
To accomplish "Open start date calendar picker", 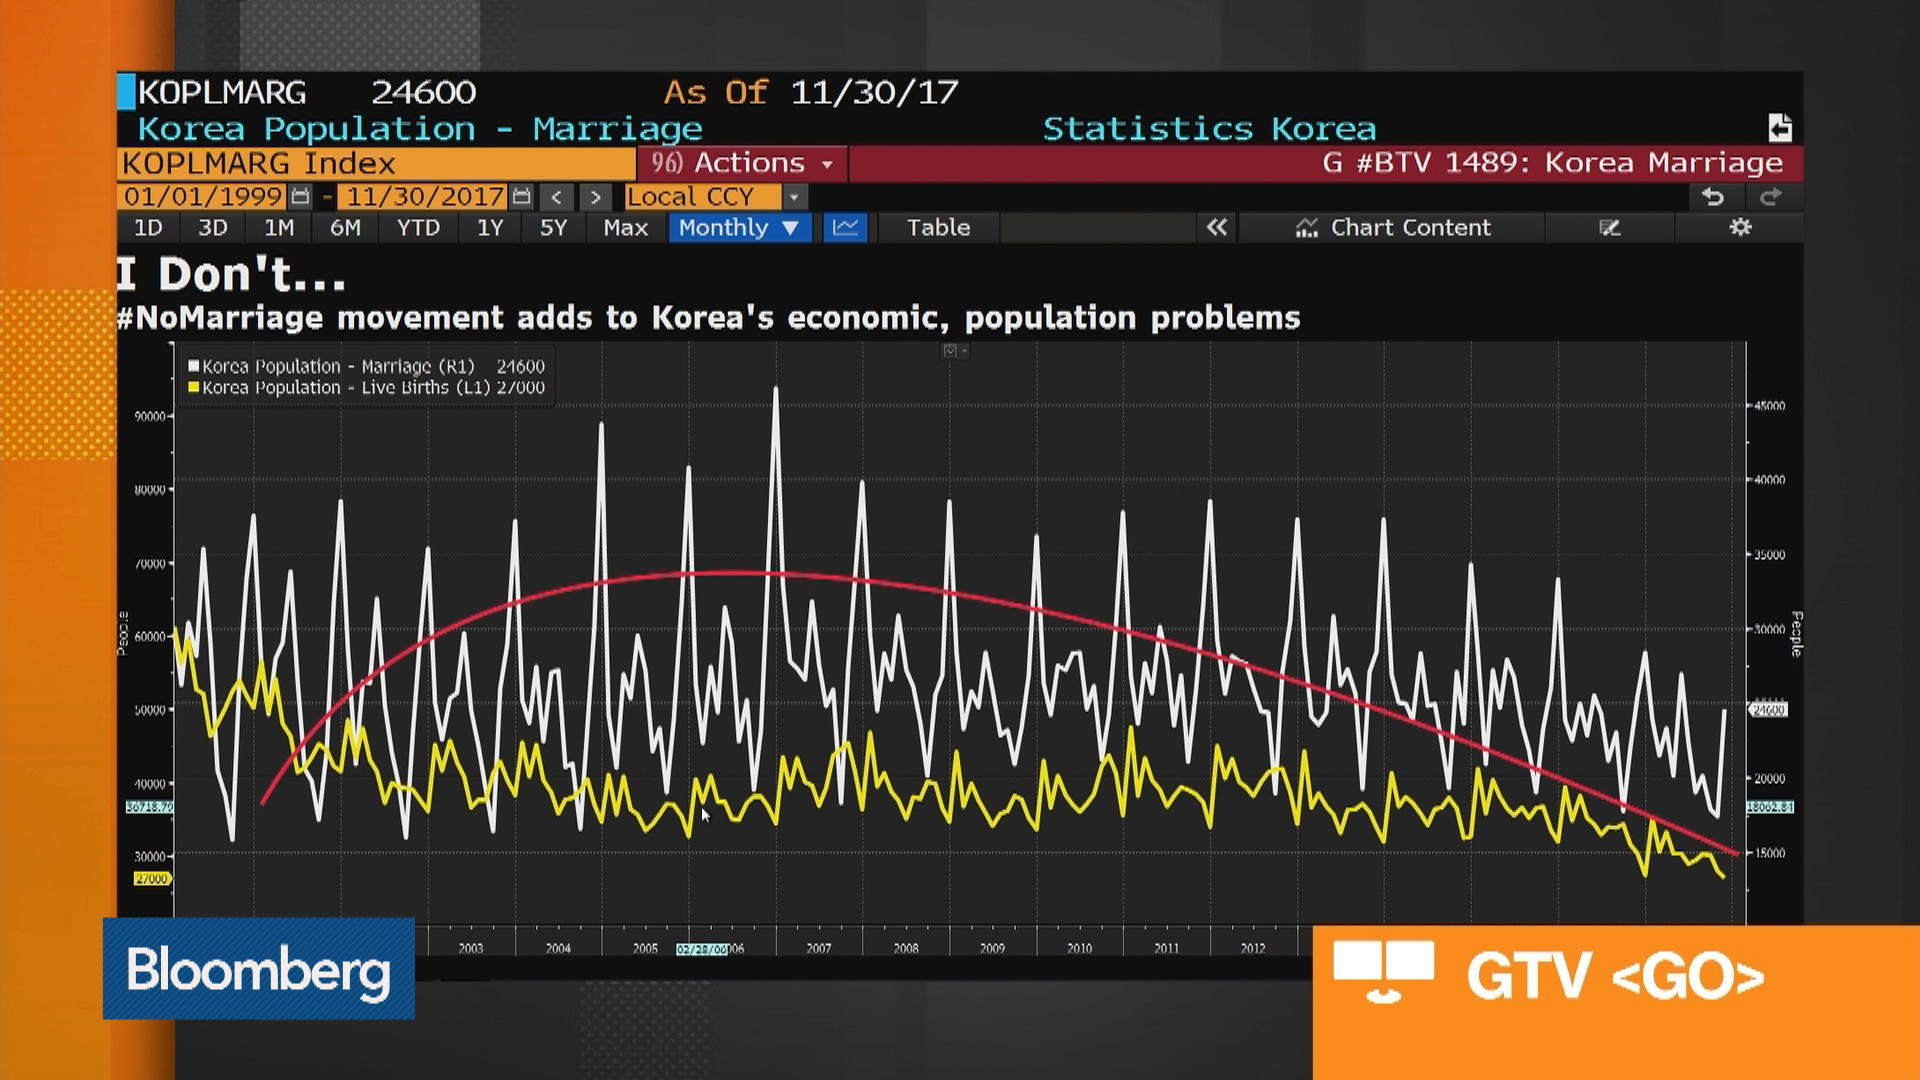I will (x=300, y=197).
